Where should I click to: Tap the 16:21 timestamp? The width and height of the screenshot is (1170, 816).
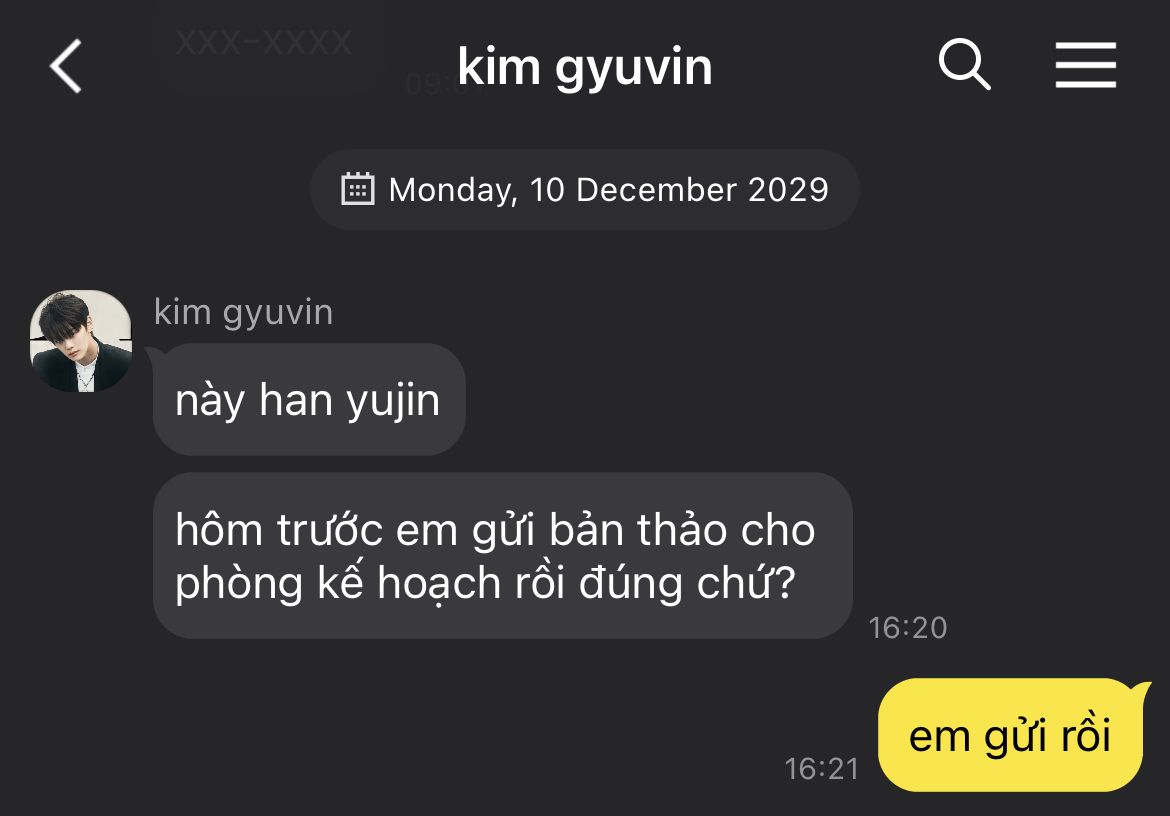point(822,769)
